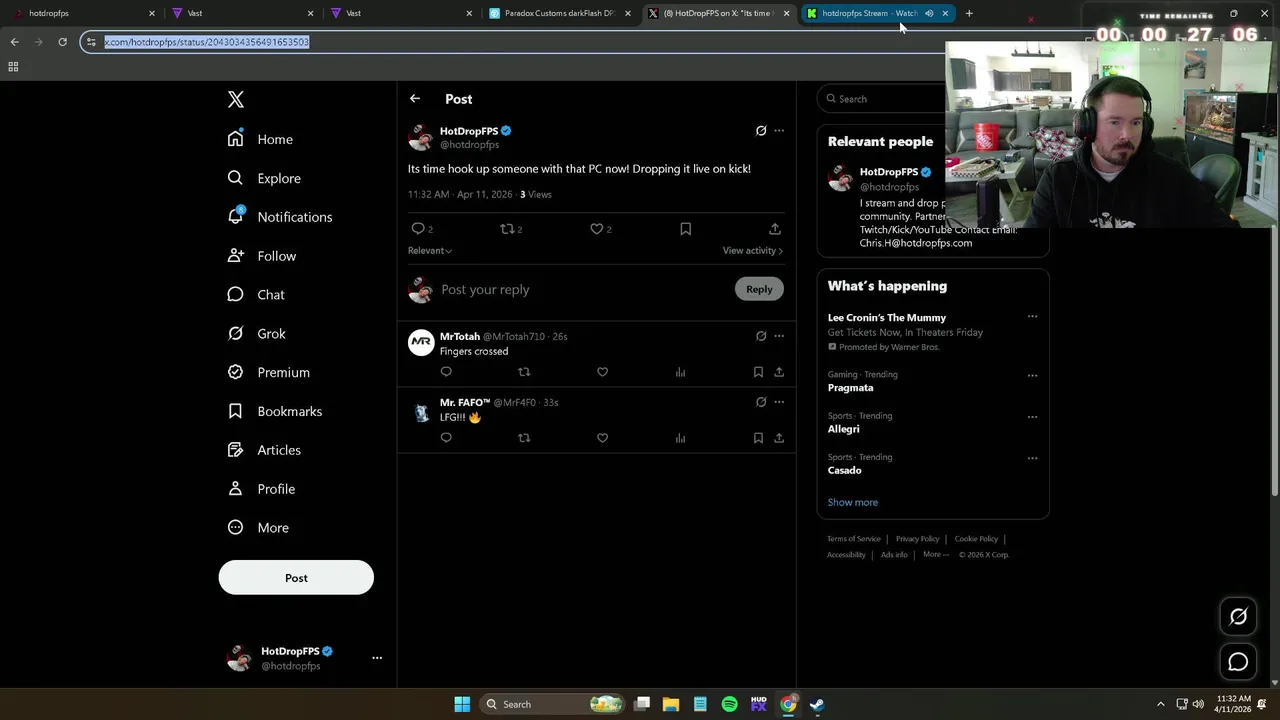Viewport: 1280px width, 720px height.
Task: Open More options in the sidebar
Action: click(258, 528)
